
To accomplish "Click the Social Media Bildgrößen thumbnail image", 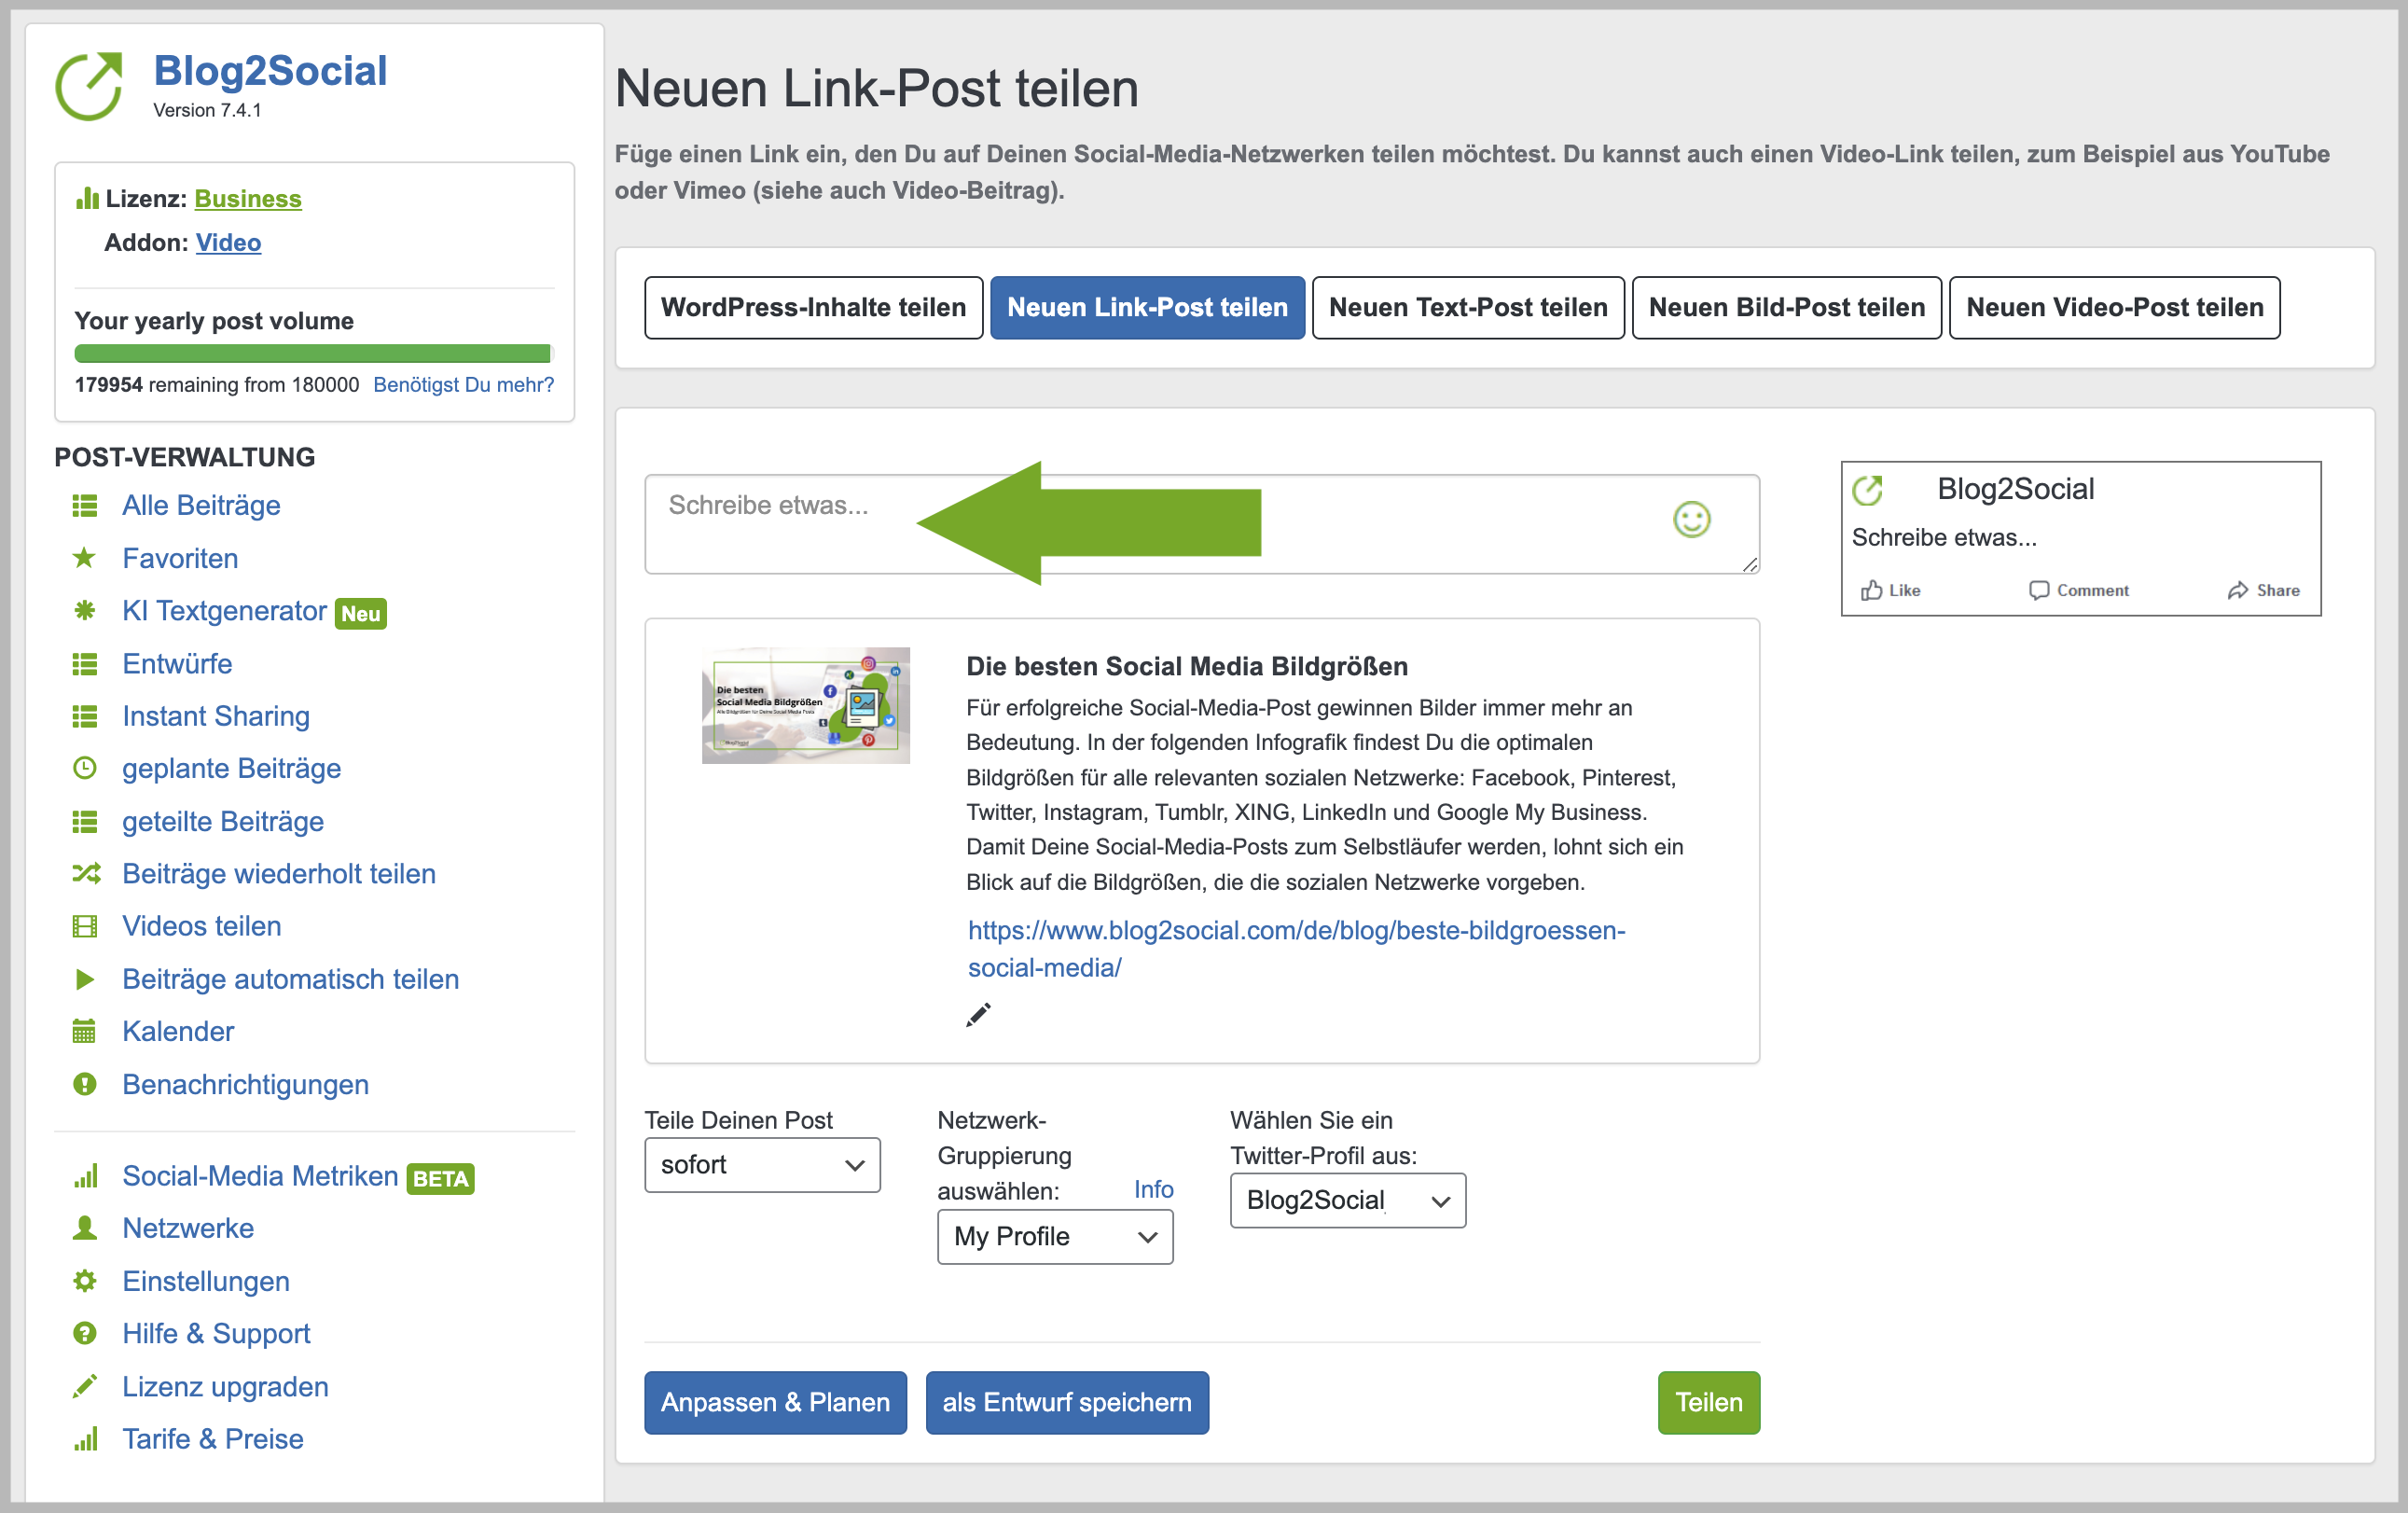I will [805, 706].
